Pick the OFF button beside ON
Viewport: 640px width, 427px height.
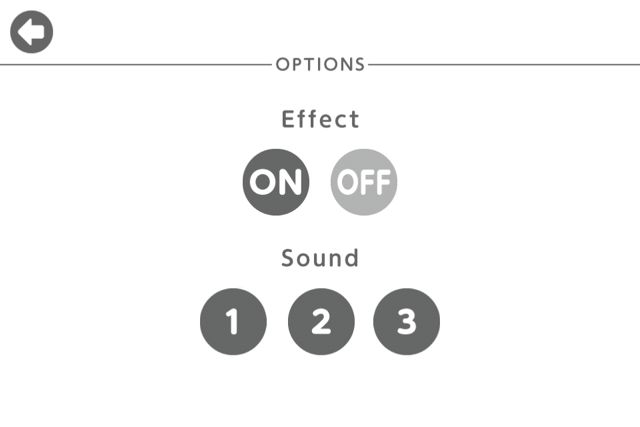[x=364, y=182]
